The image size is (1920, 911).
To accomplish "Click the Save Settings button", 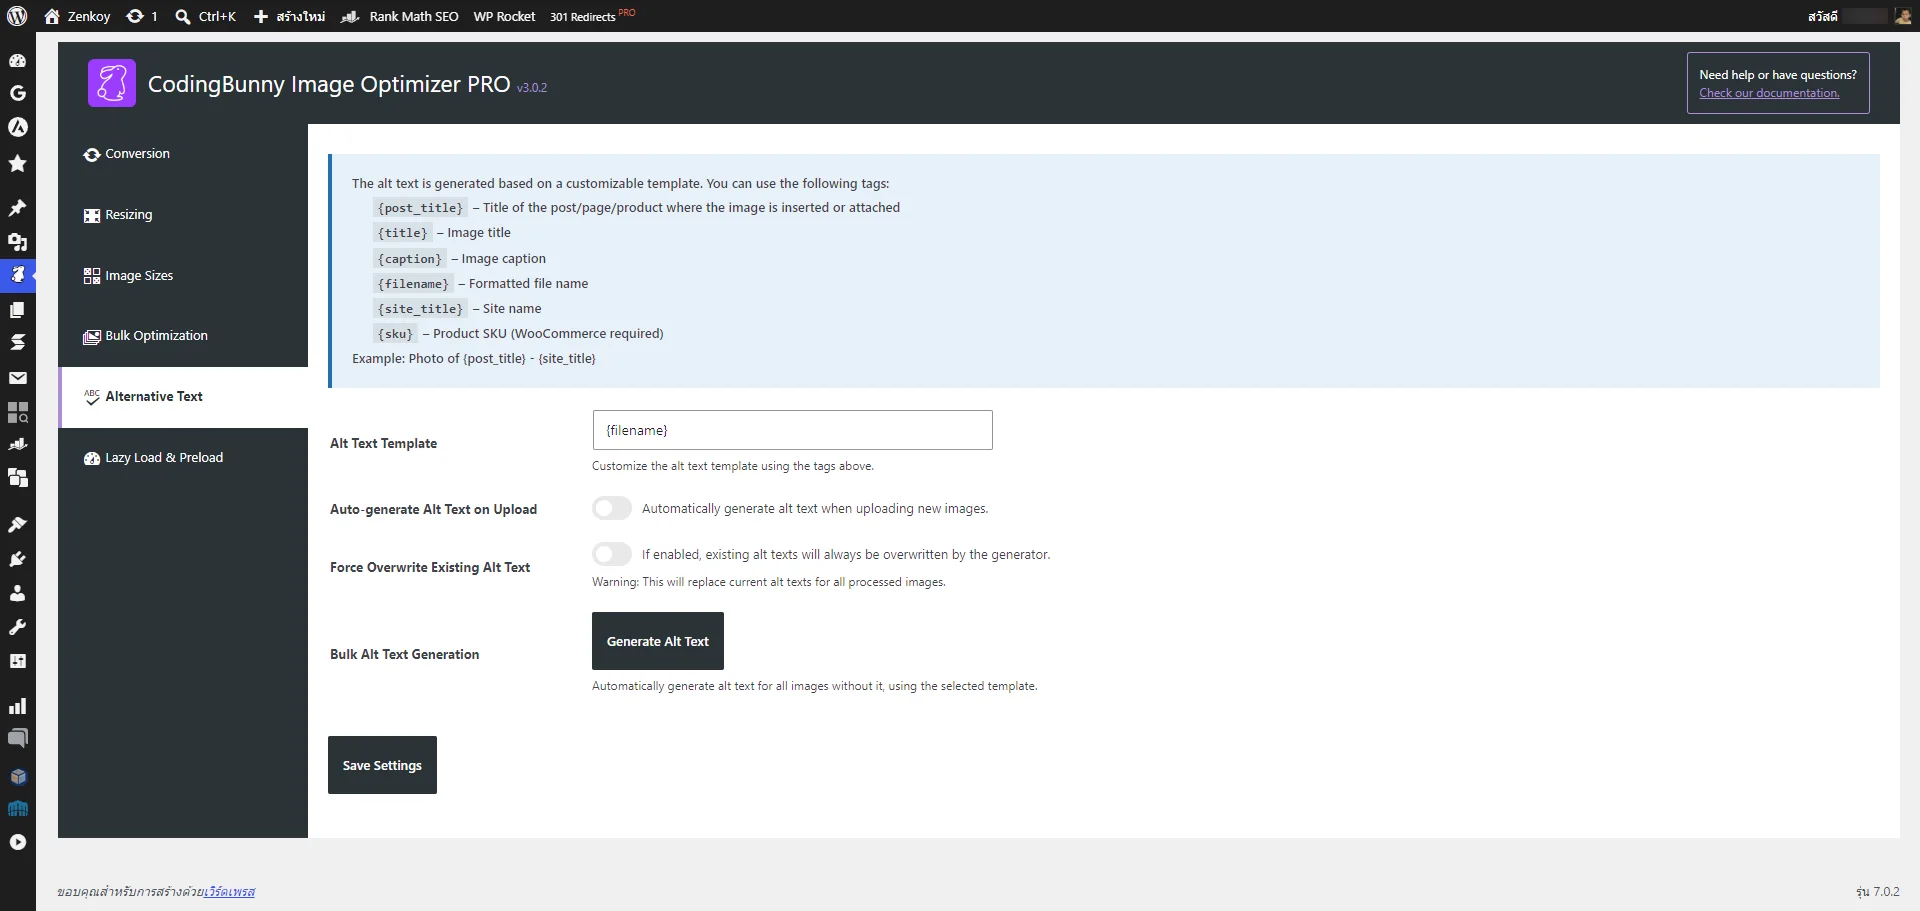I will point(382,765).
